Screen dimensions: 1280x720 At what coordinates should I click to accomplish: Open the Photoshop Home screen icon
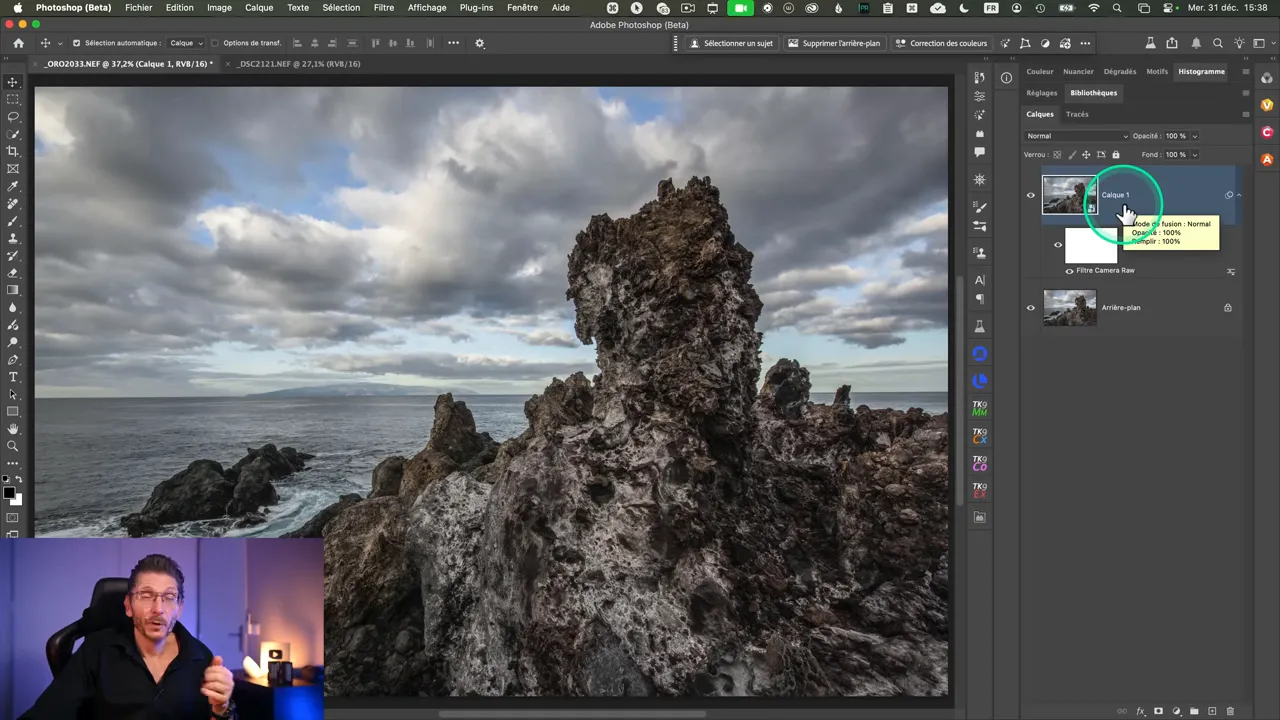(18, 43)
